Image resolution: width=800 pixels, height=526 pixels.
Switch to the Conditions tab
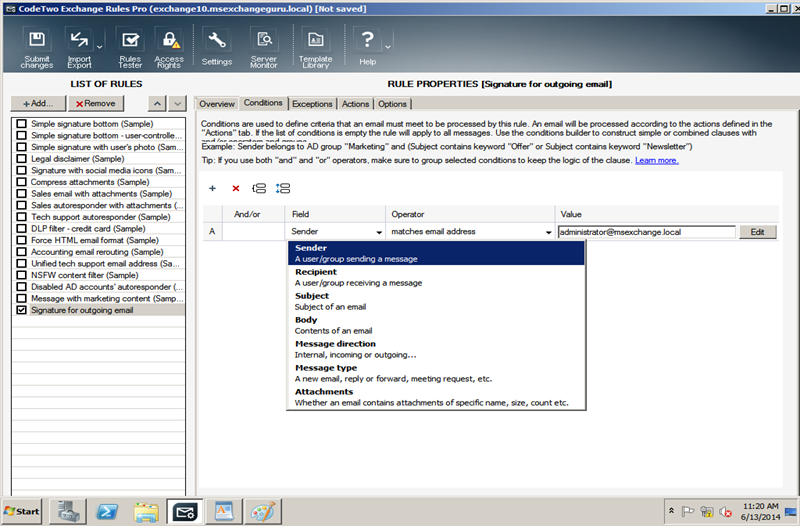click(x=263, y=103)
